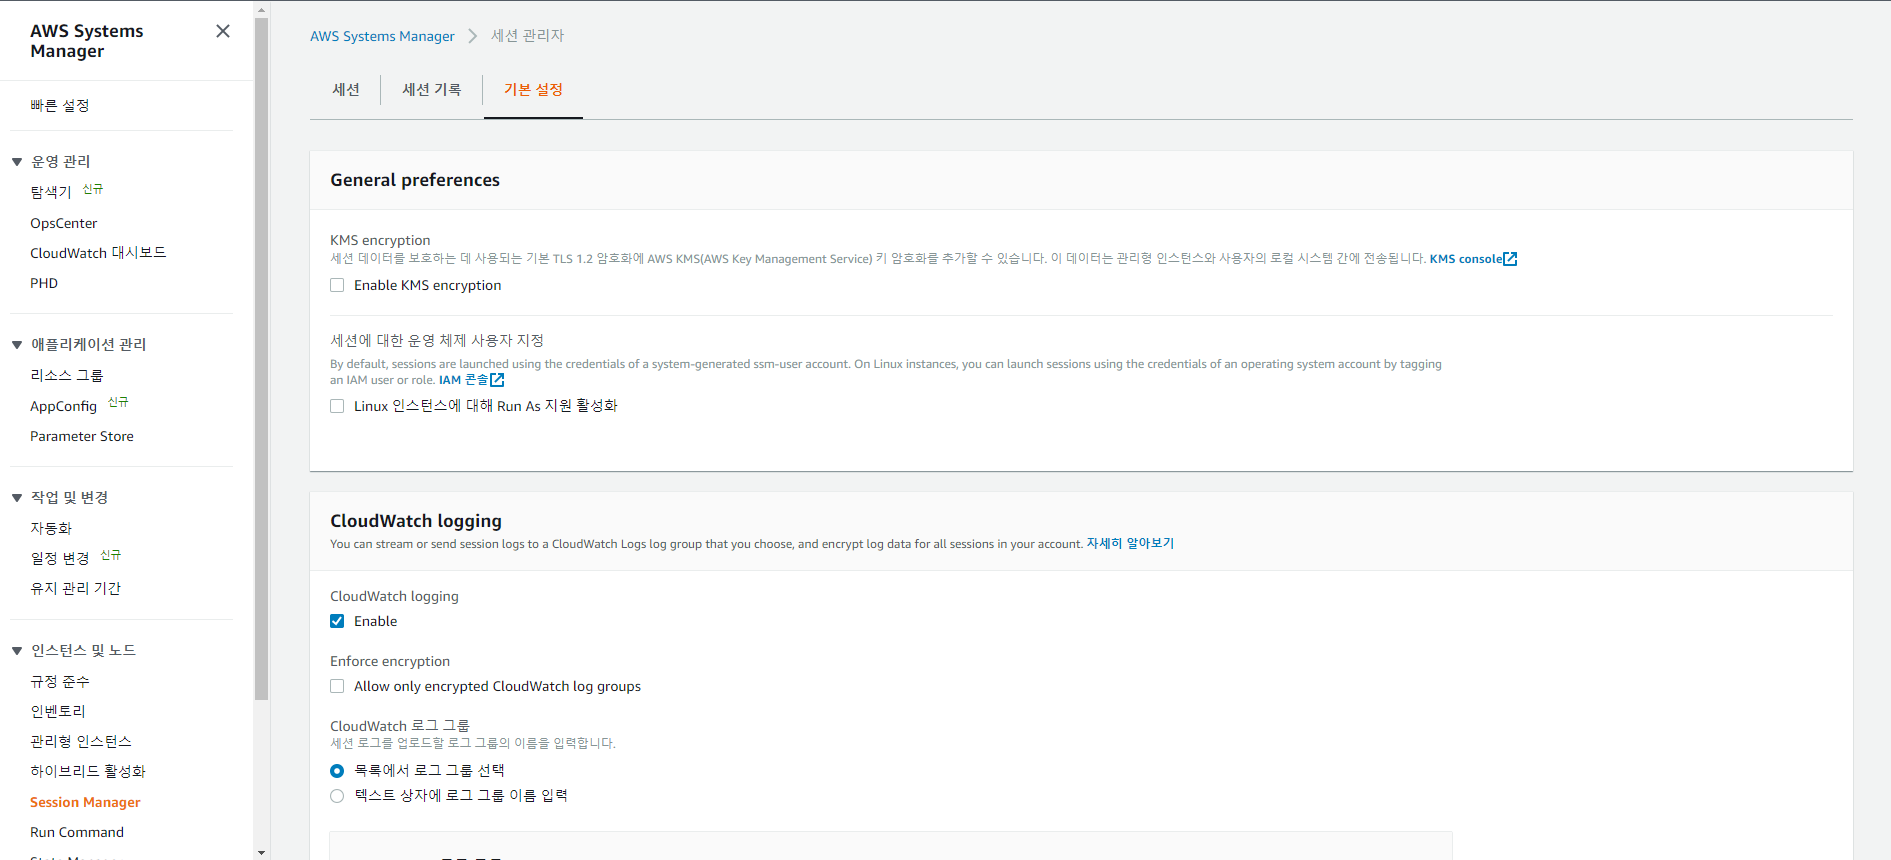Image resolution: width=1891 pixels, height=860 pixels.
Task: Click the CloudWatch logging section heading
Action: [x=416, y=521]
